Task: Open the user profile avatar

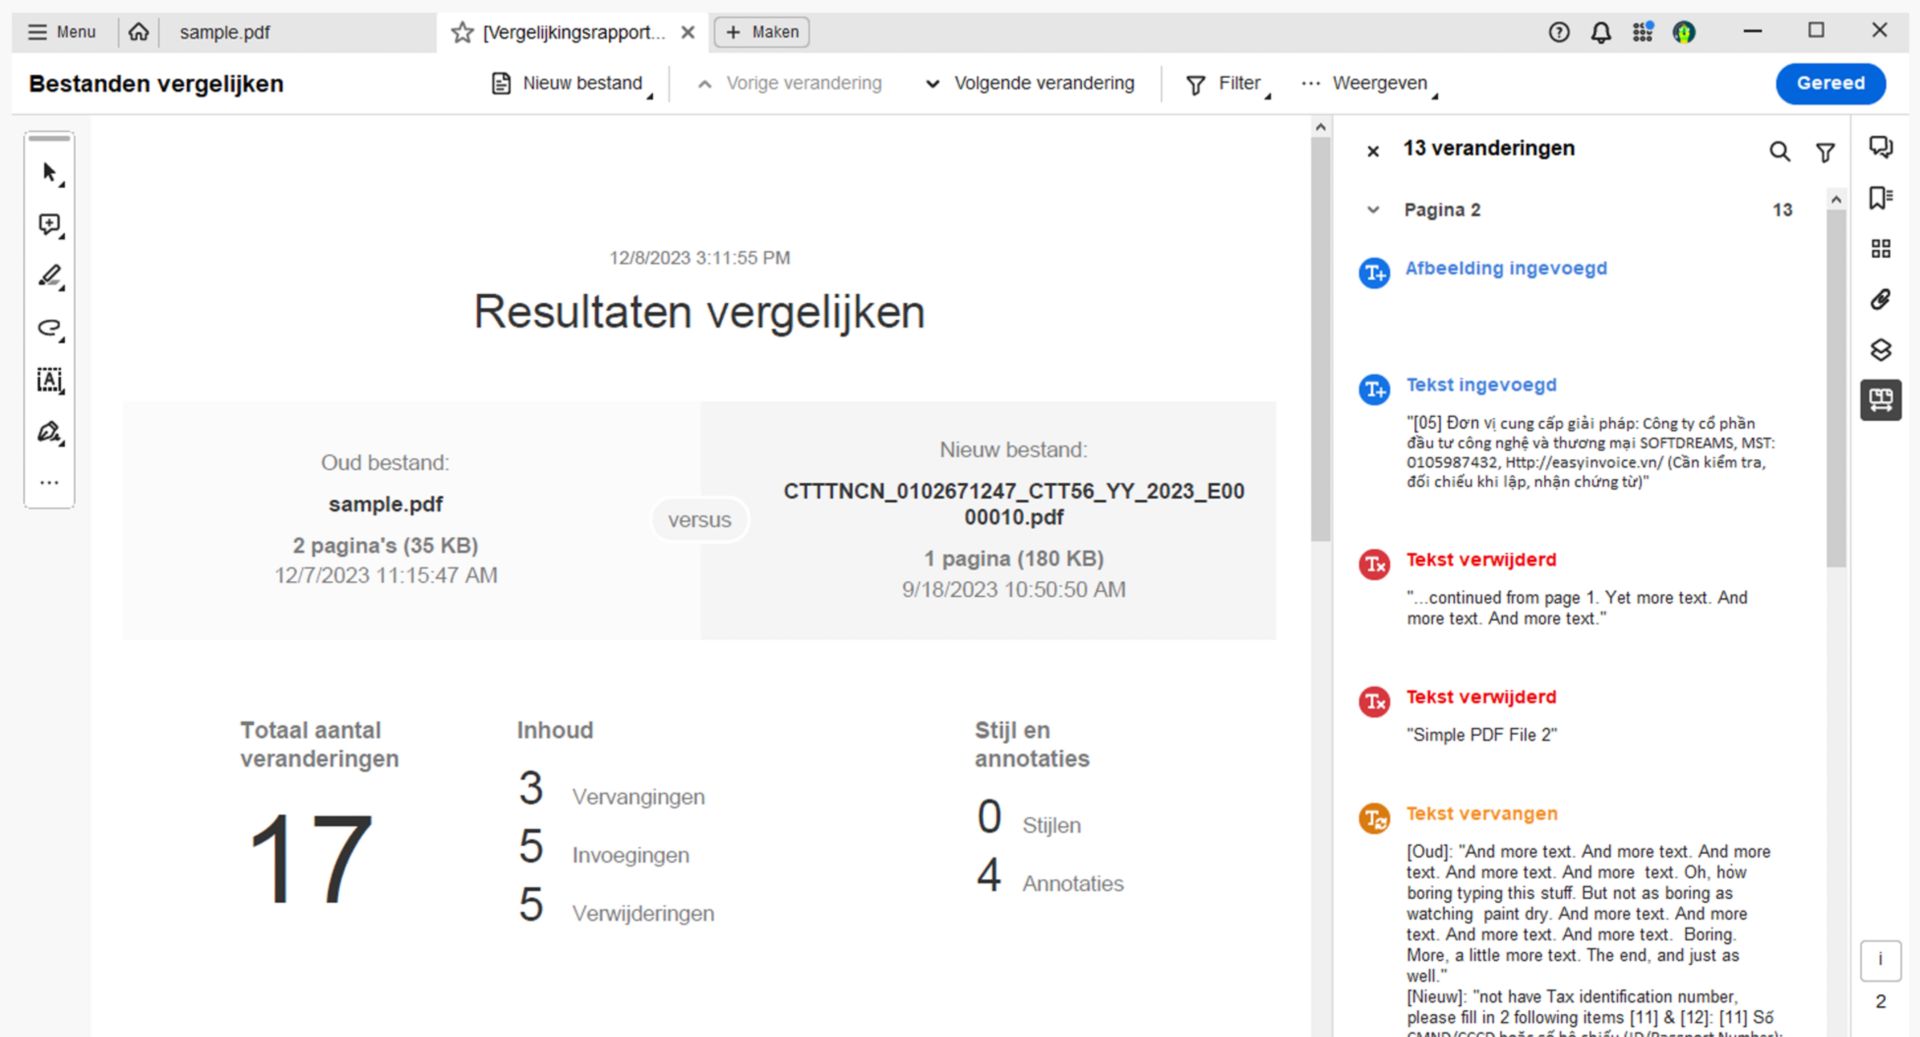Action: 1684,32
